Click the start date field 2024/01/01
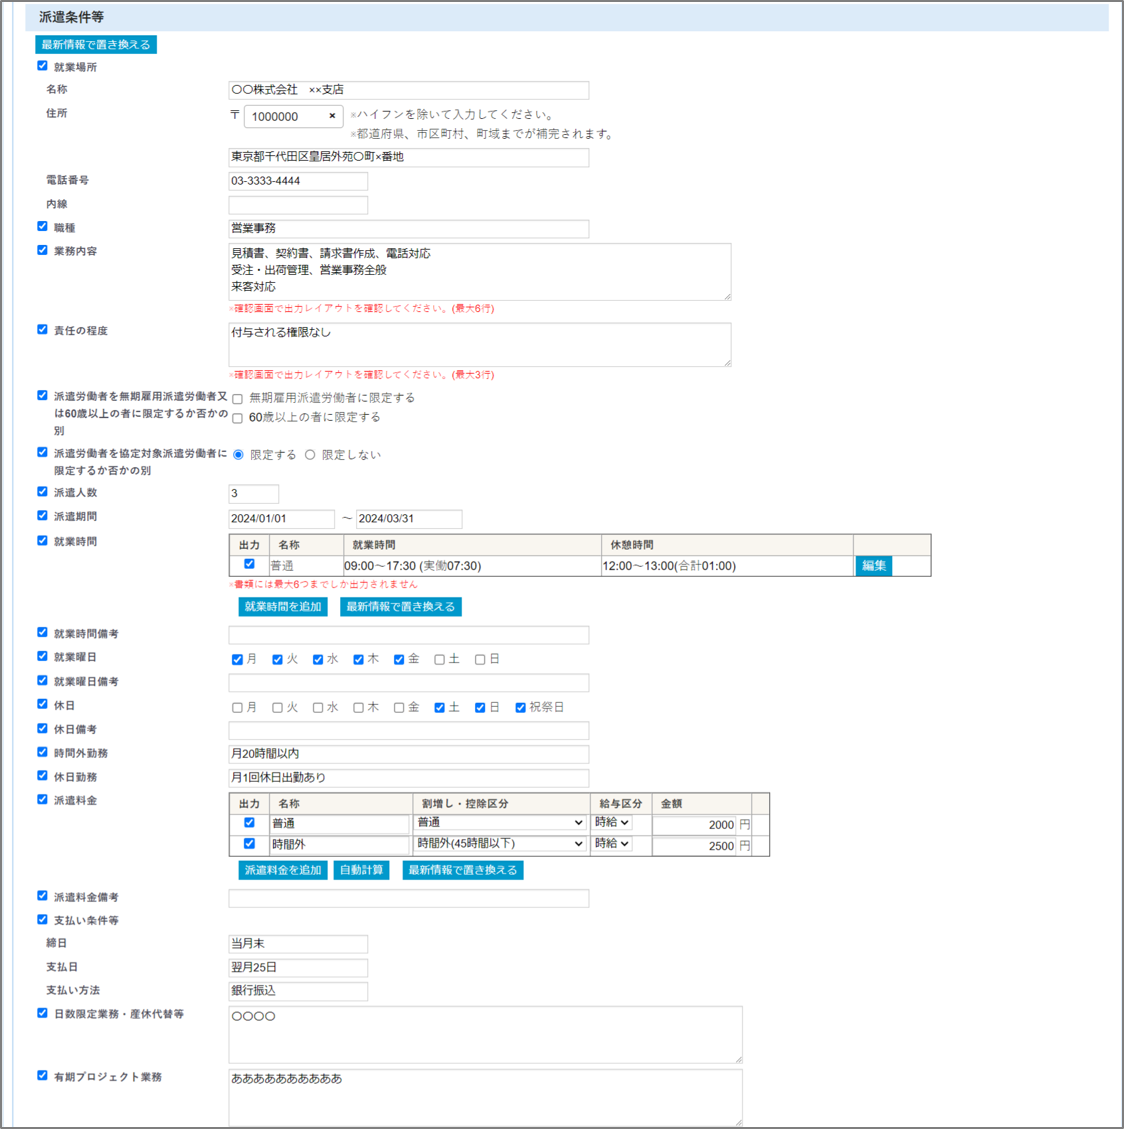Image resolution: width=1124 pixels, height=1129 pixels. tap(282, 518)
